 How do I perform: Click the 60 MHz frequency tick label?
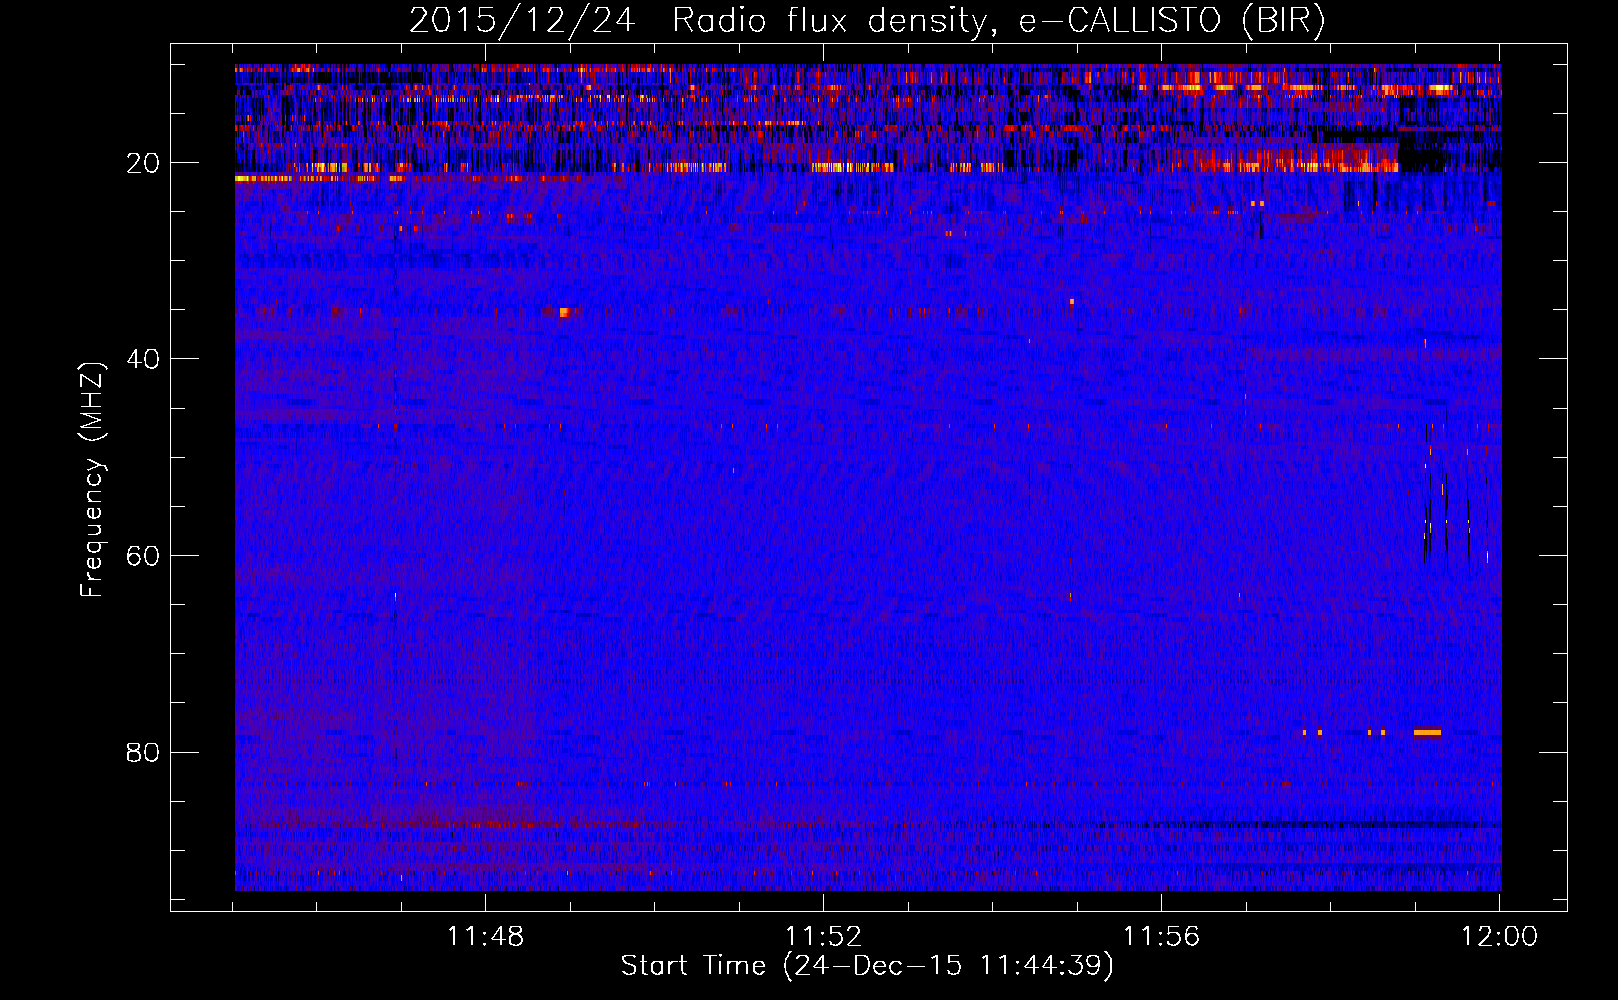tap(143, 556)
